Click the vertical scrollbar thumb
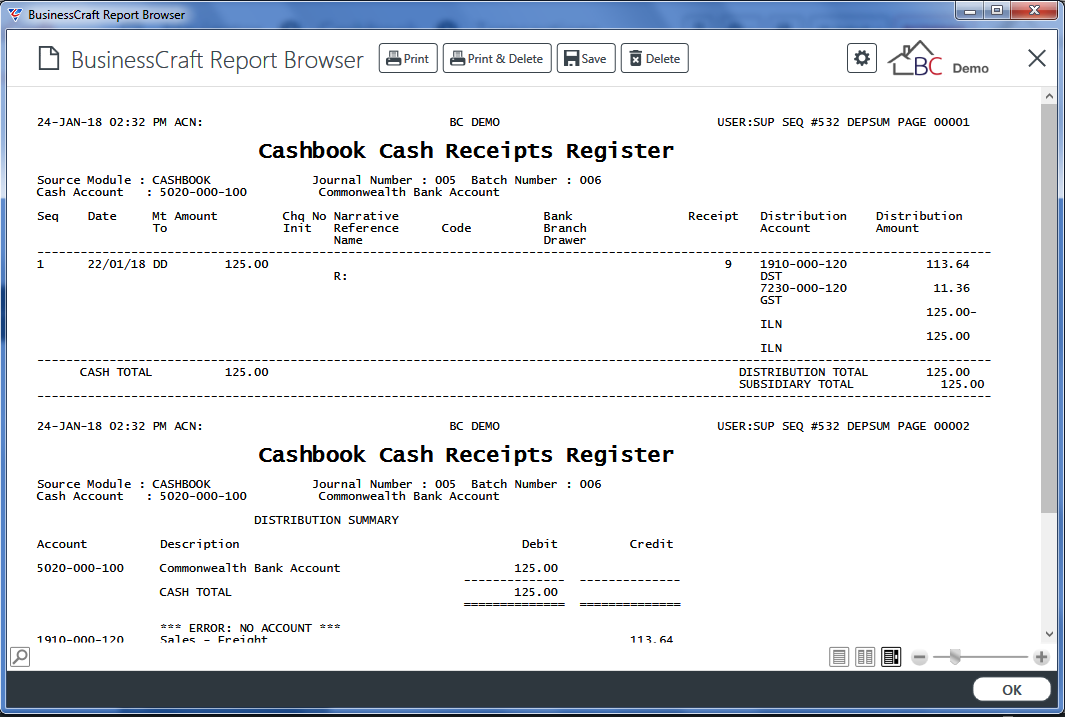1065x717 pixels. click(1049, 309)
